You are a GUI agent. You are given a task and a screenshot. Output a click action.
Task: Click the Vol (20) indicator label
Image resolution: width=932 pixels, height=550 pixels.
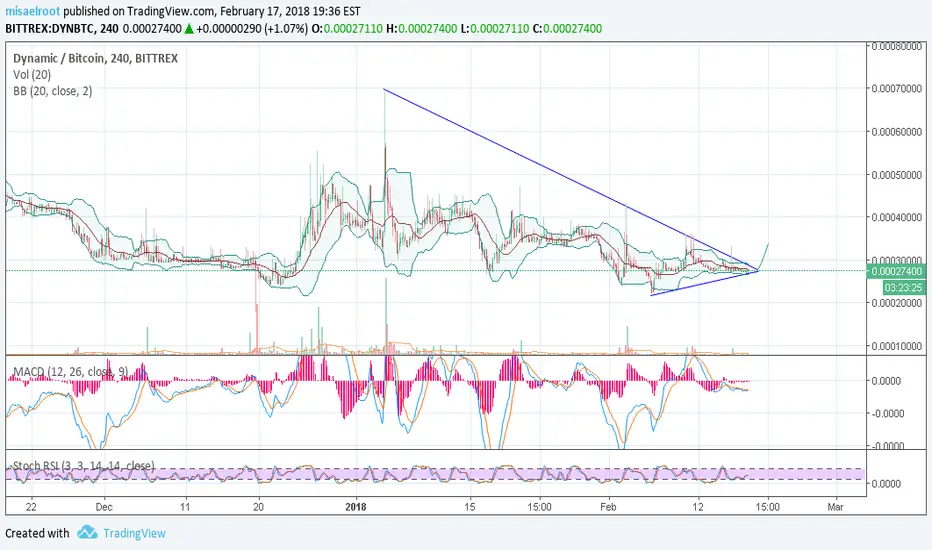click(x=32, y=75)
